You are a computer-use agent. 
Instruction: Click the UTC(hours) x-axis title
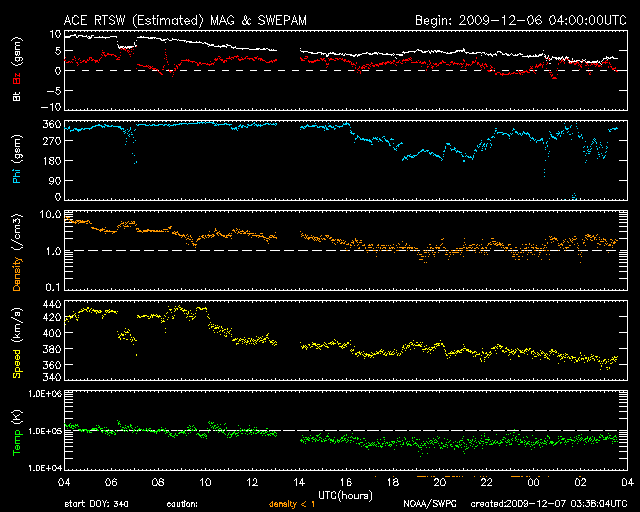345,496
